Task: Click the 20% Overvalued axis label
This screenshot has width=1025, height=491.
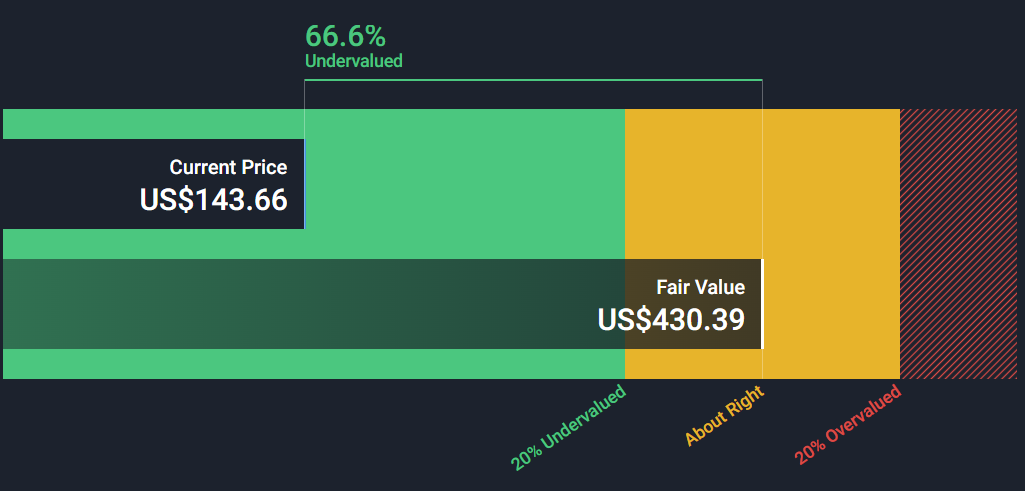Action: tap(848, 424)
